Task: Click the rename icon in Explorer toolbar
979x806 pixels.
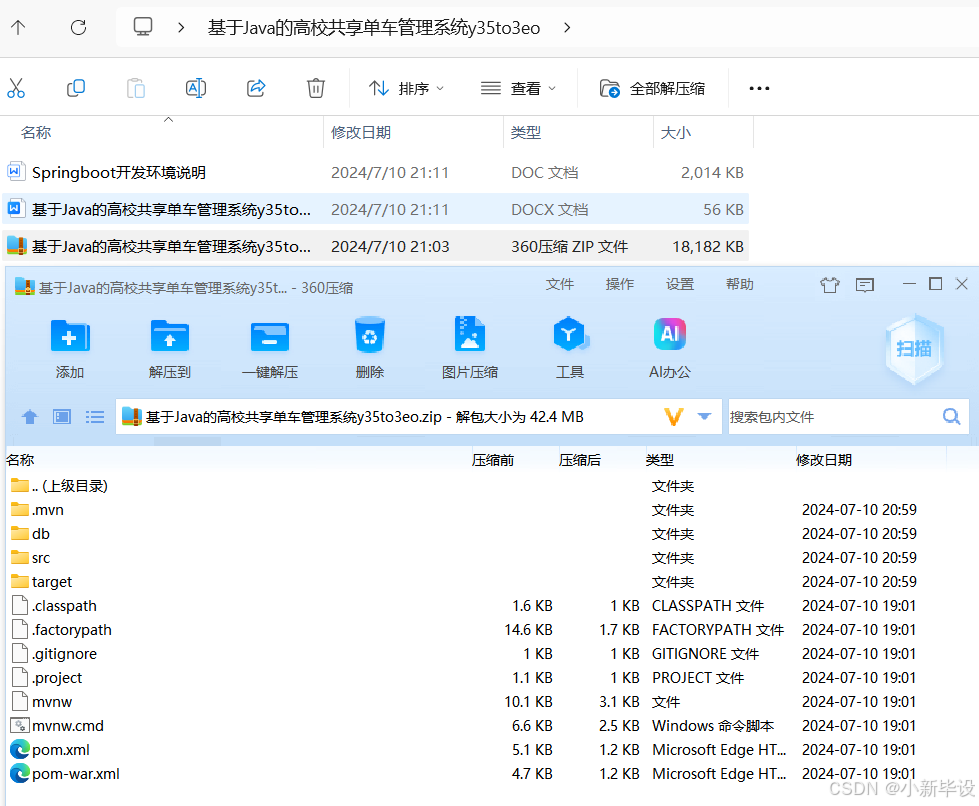Action: point(195,88)
